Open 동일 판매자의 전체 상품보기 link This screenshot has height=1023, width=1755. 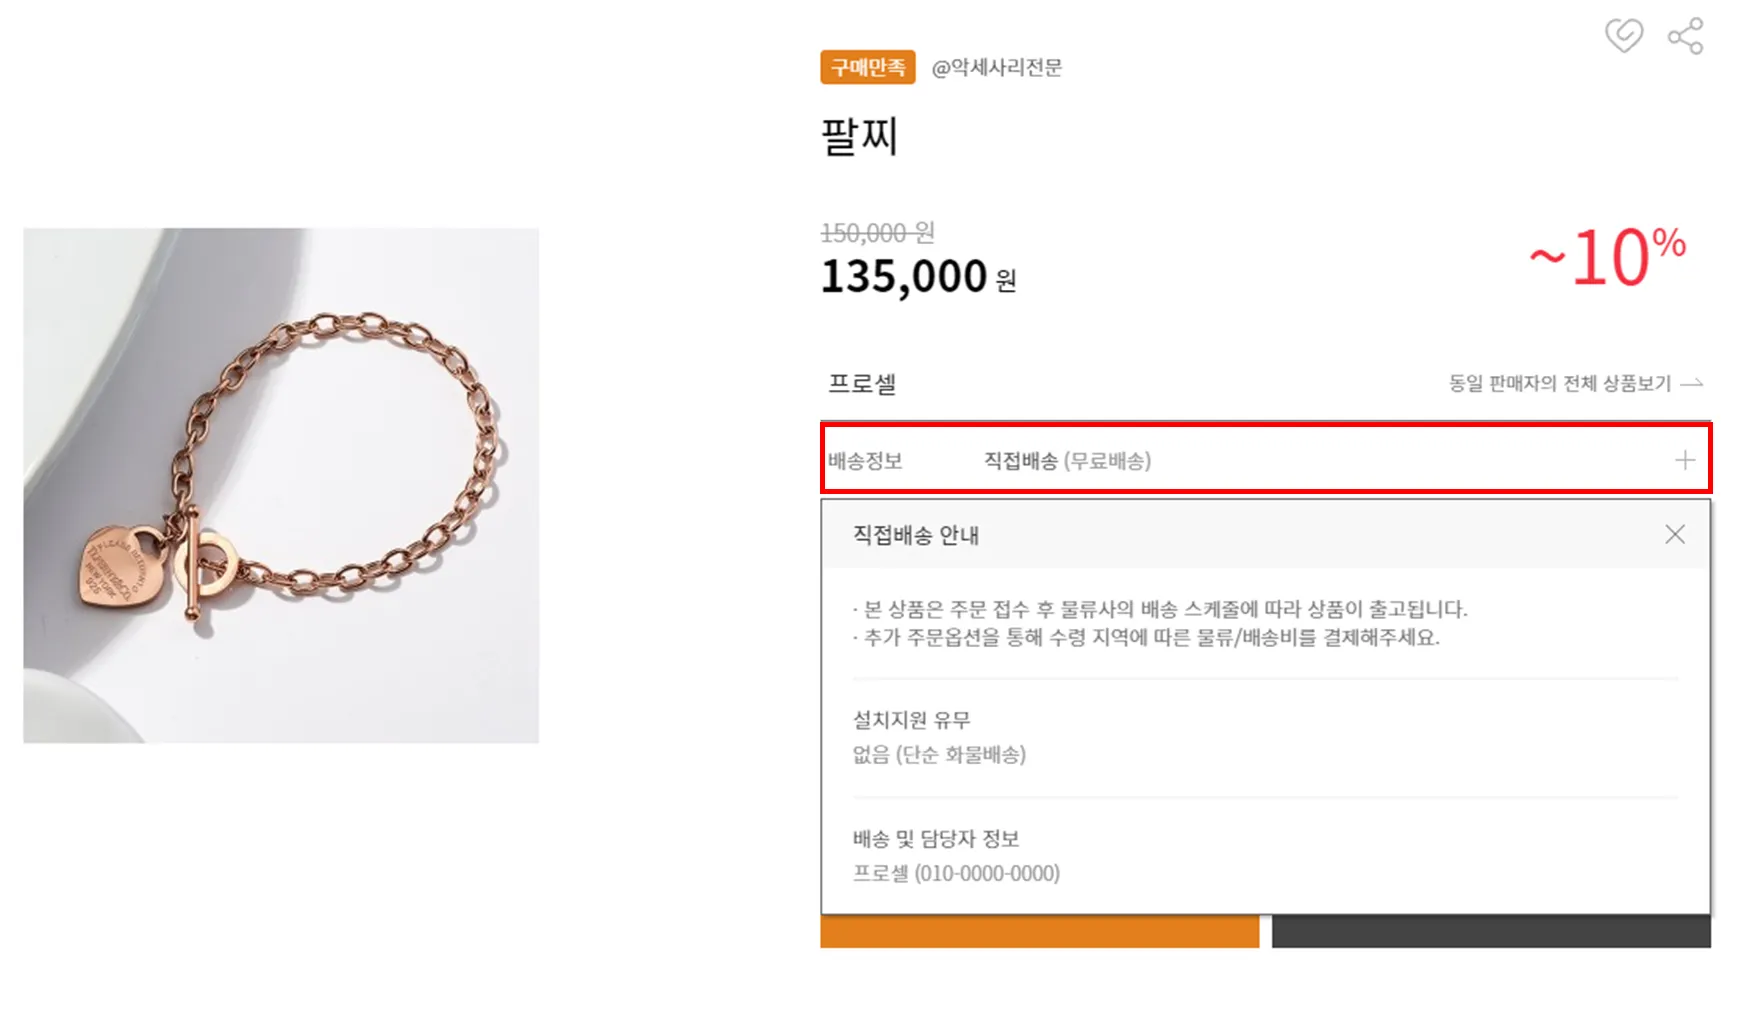click(x=1559, y=383)
